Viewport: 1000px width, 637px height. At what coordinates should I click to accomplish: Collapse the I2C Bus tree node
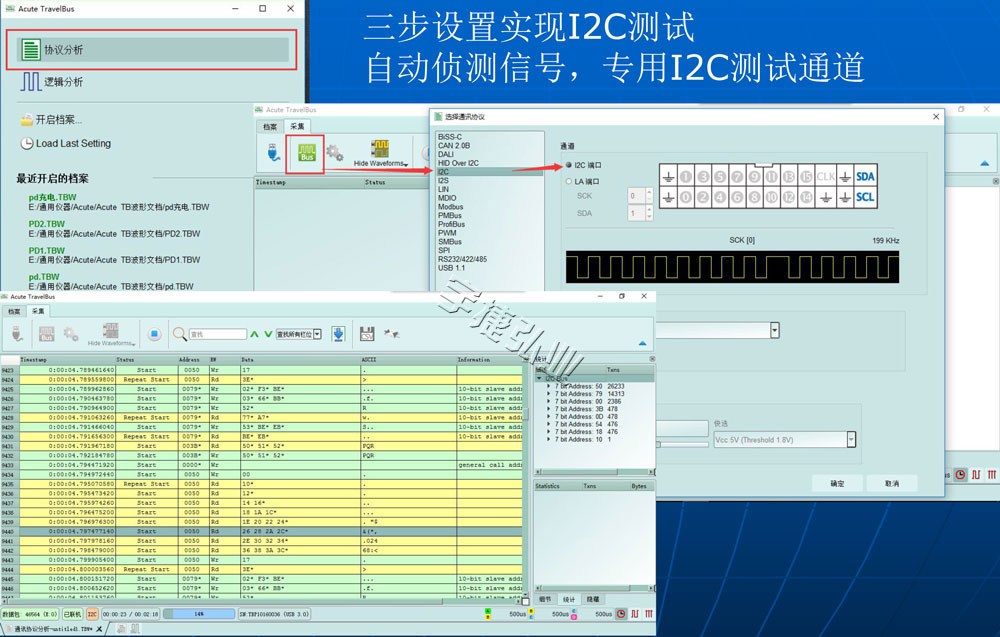tap(540, 379)
